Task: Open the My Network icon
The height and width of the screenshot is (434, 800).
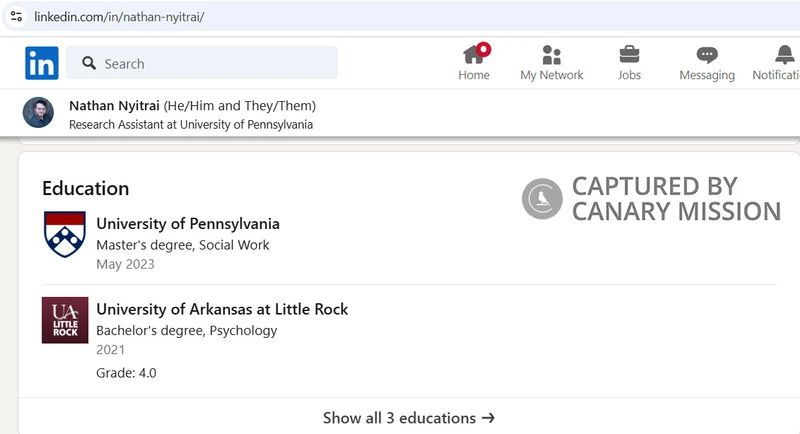Action: 552,55
